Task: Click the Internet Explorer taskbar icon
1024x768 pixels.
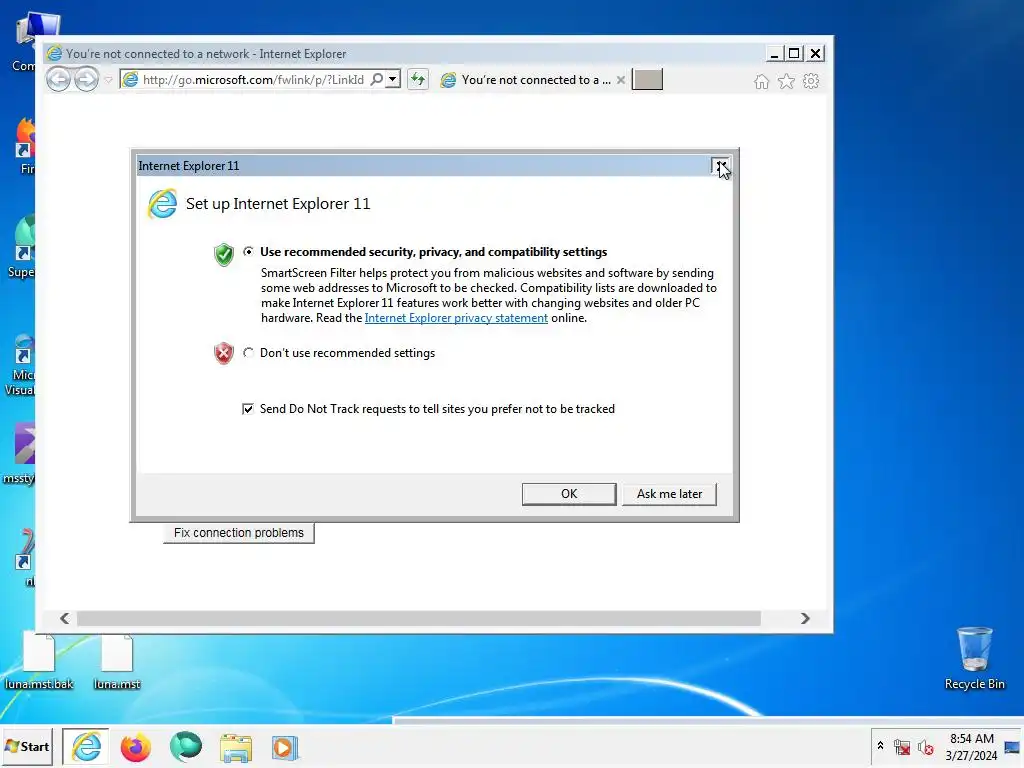Action: pyautogui.click(x=86, y=746)
